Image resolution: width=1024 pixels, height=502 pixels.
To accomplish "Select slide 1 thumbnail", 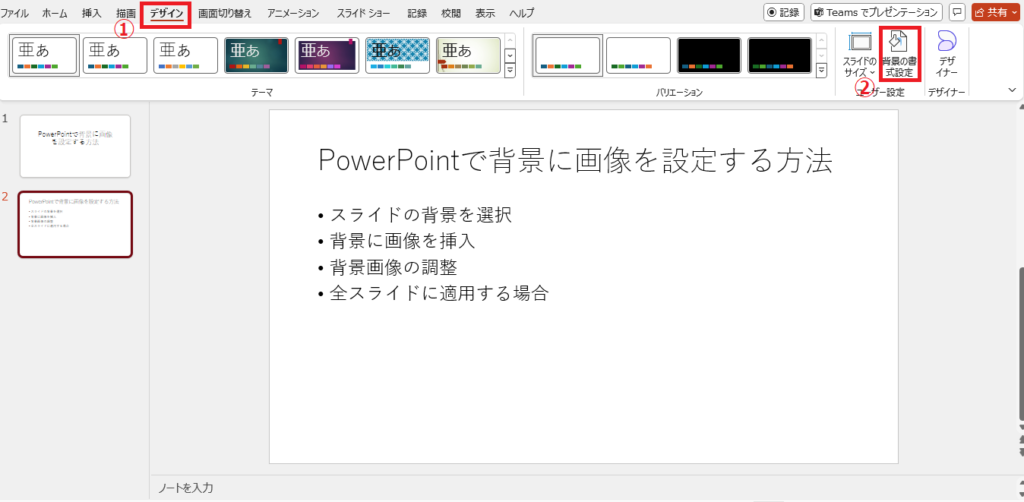I will 75,146.
